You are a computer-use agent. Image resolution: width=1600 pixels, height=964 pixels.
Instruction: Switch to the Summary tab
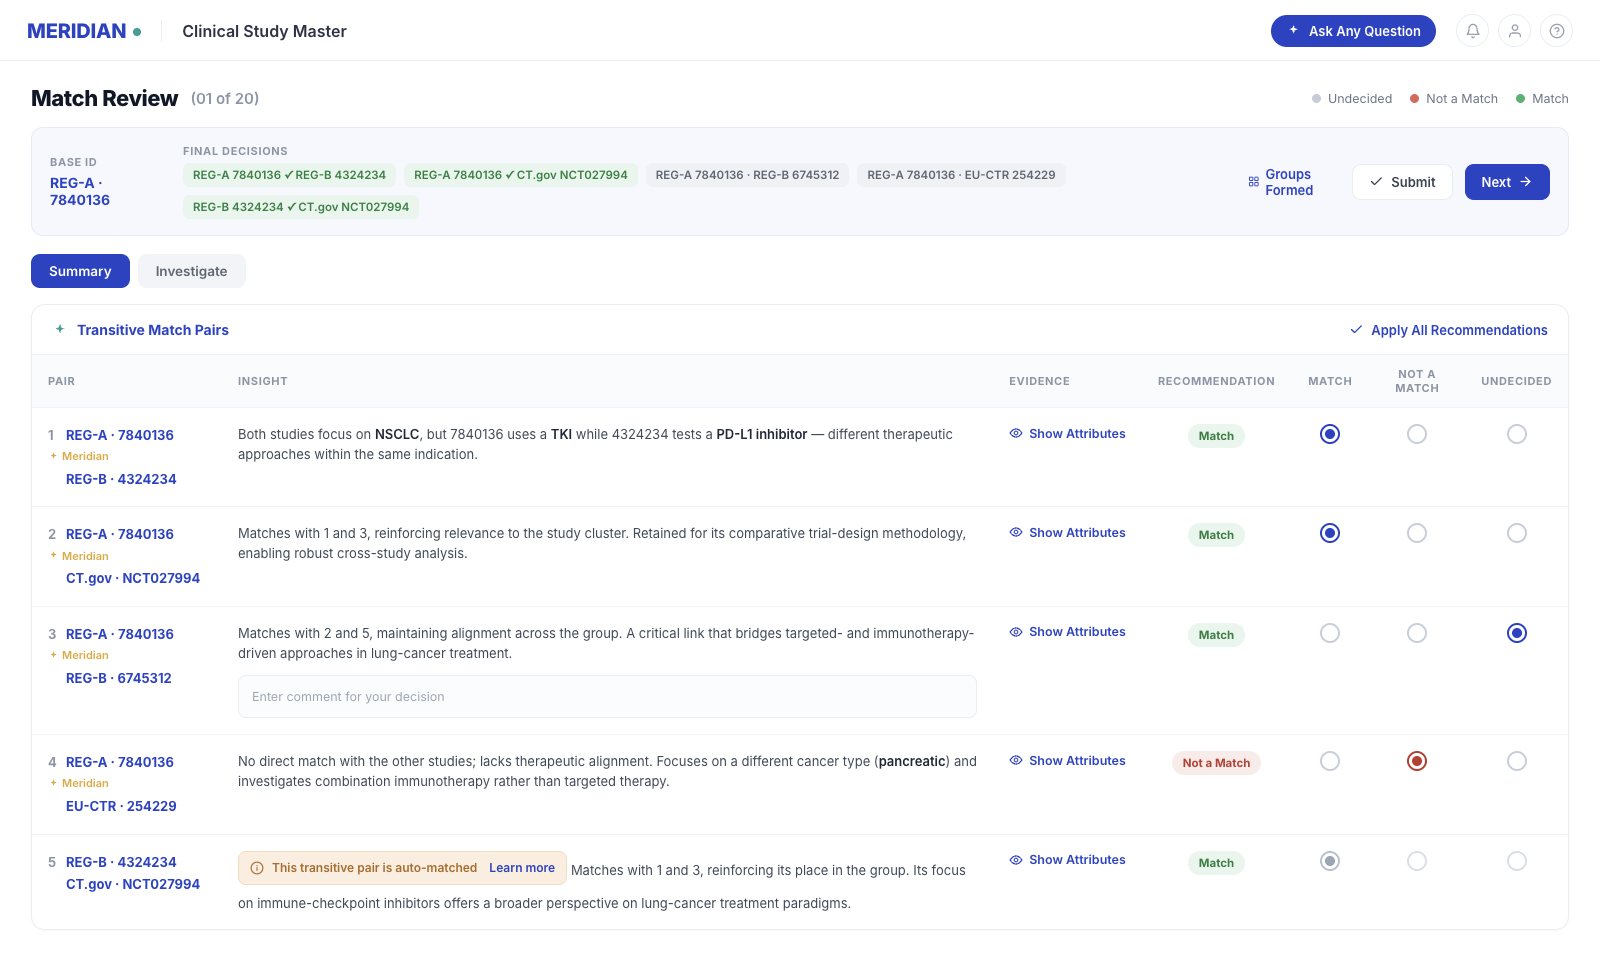80,271
